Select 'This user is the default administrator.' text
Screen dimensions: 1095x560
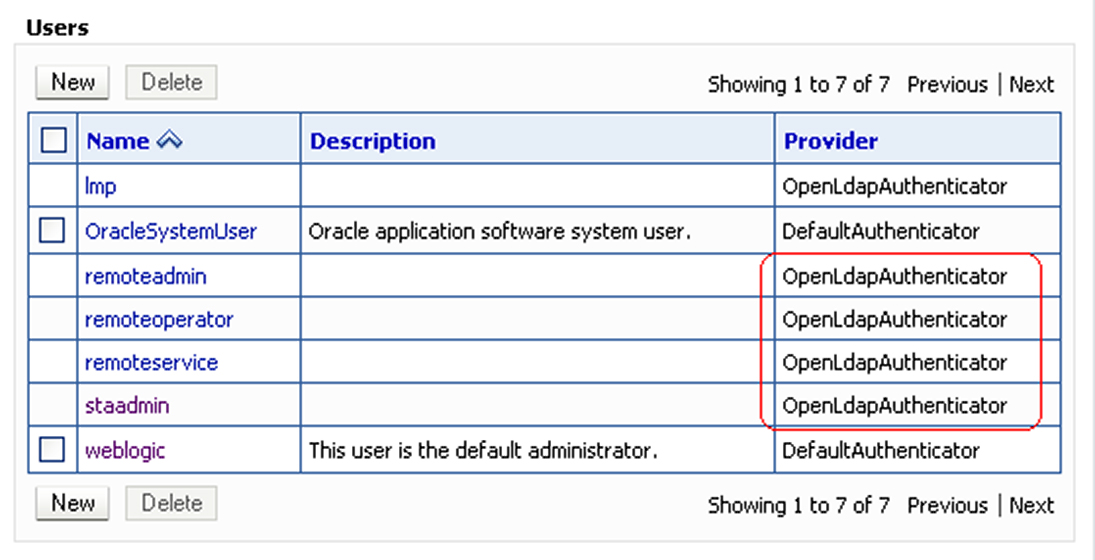click(x=483, y=451)
